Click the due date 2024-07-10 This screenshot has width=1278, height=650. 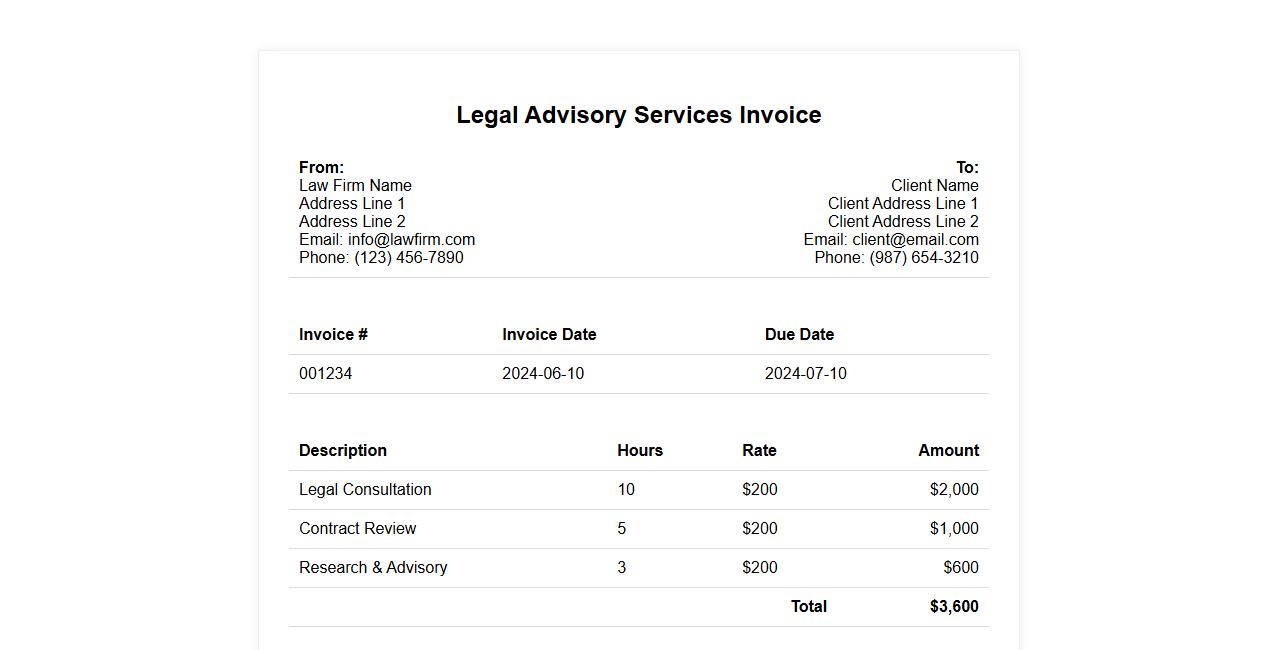tap(805, 374)
